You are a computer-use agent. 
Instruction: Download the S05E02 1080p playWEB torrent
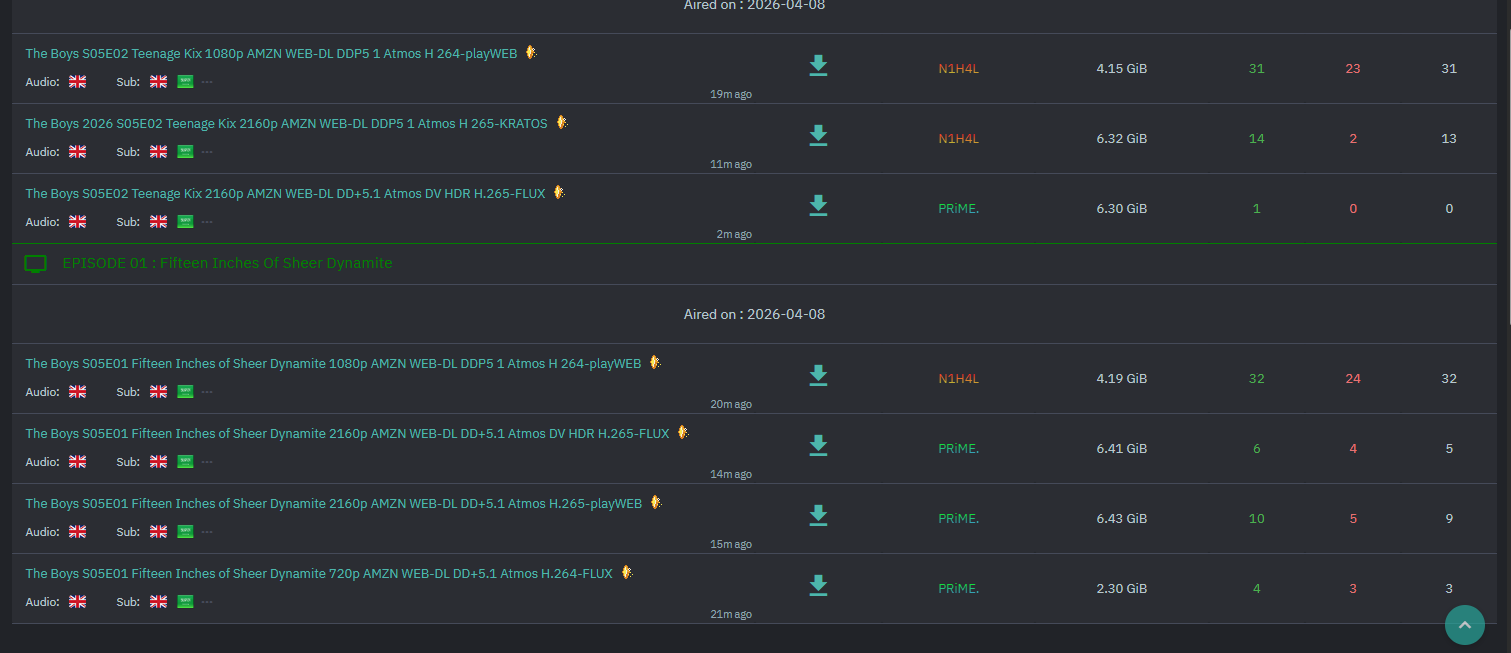click(818, 66)
